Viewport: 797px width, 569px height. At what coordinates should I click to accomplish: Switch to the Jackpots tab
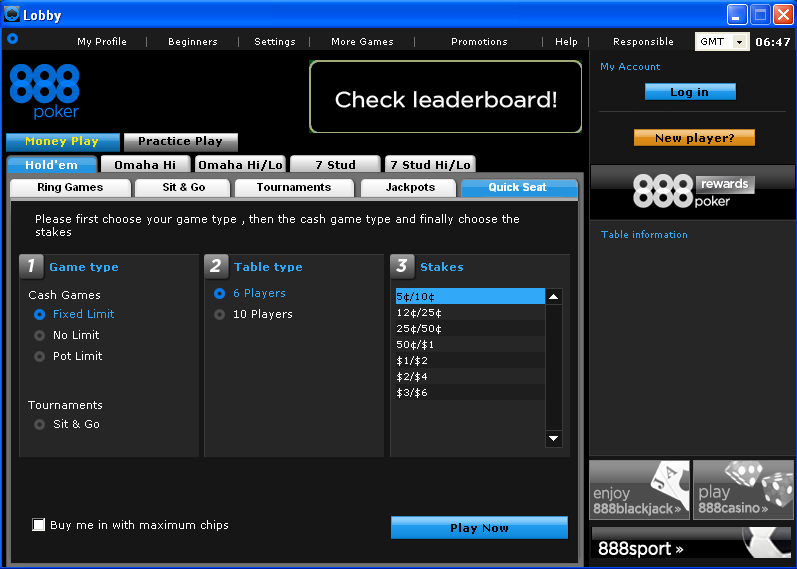pos(410,188)
